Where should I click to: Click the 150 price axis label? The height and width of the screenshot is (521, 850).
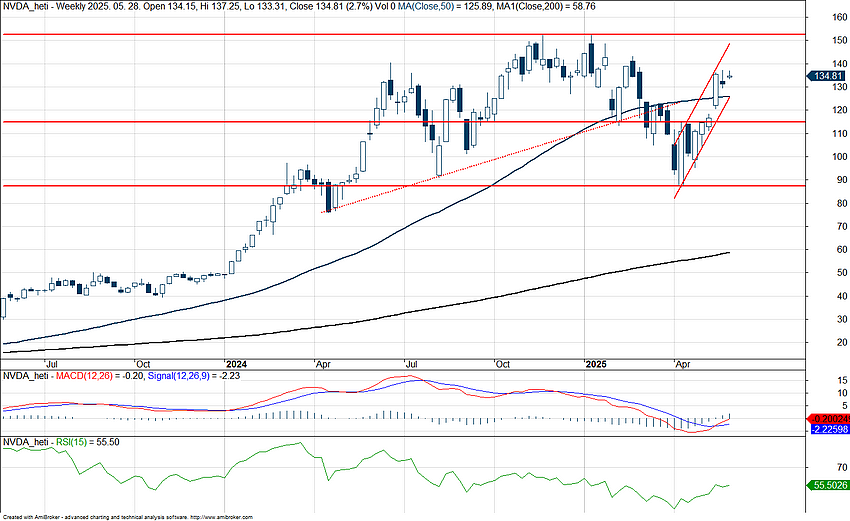(x=839, y=41)
